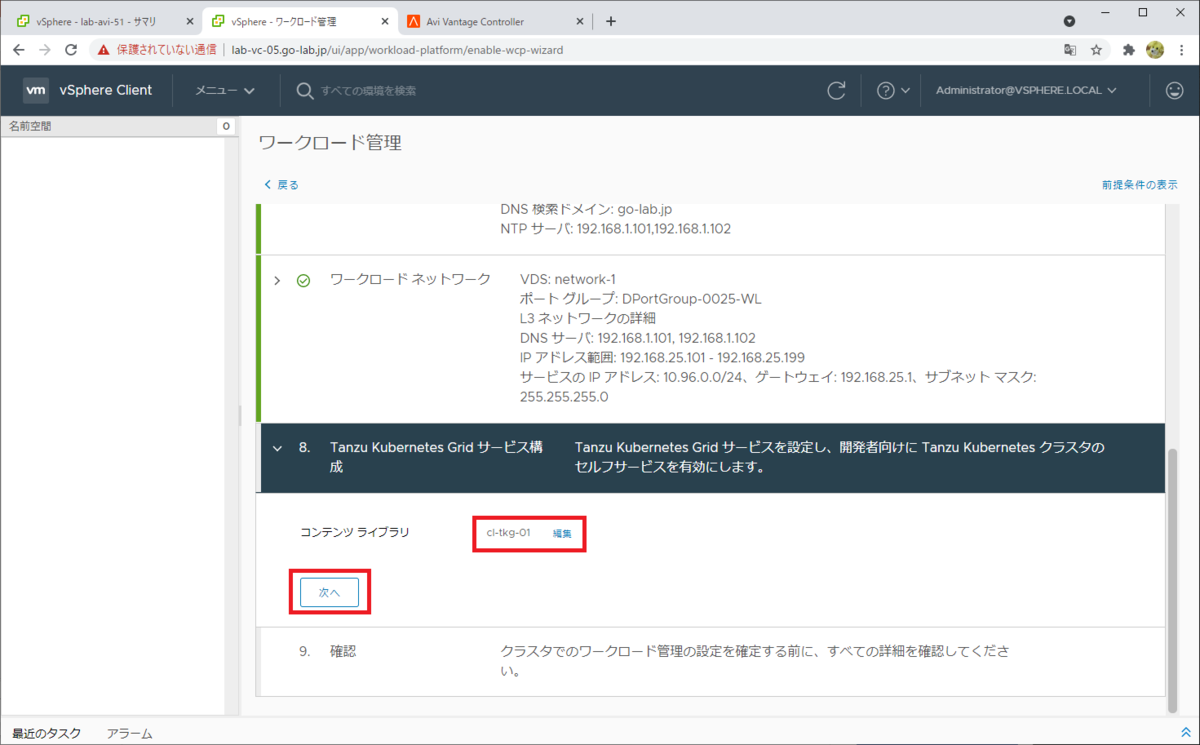The width and height of the screenshot is (1200, 745).
Task: Collapse the Tanzu Kubernetes Grid サービス構成 section
Action: click(x=277, y=448)
